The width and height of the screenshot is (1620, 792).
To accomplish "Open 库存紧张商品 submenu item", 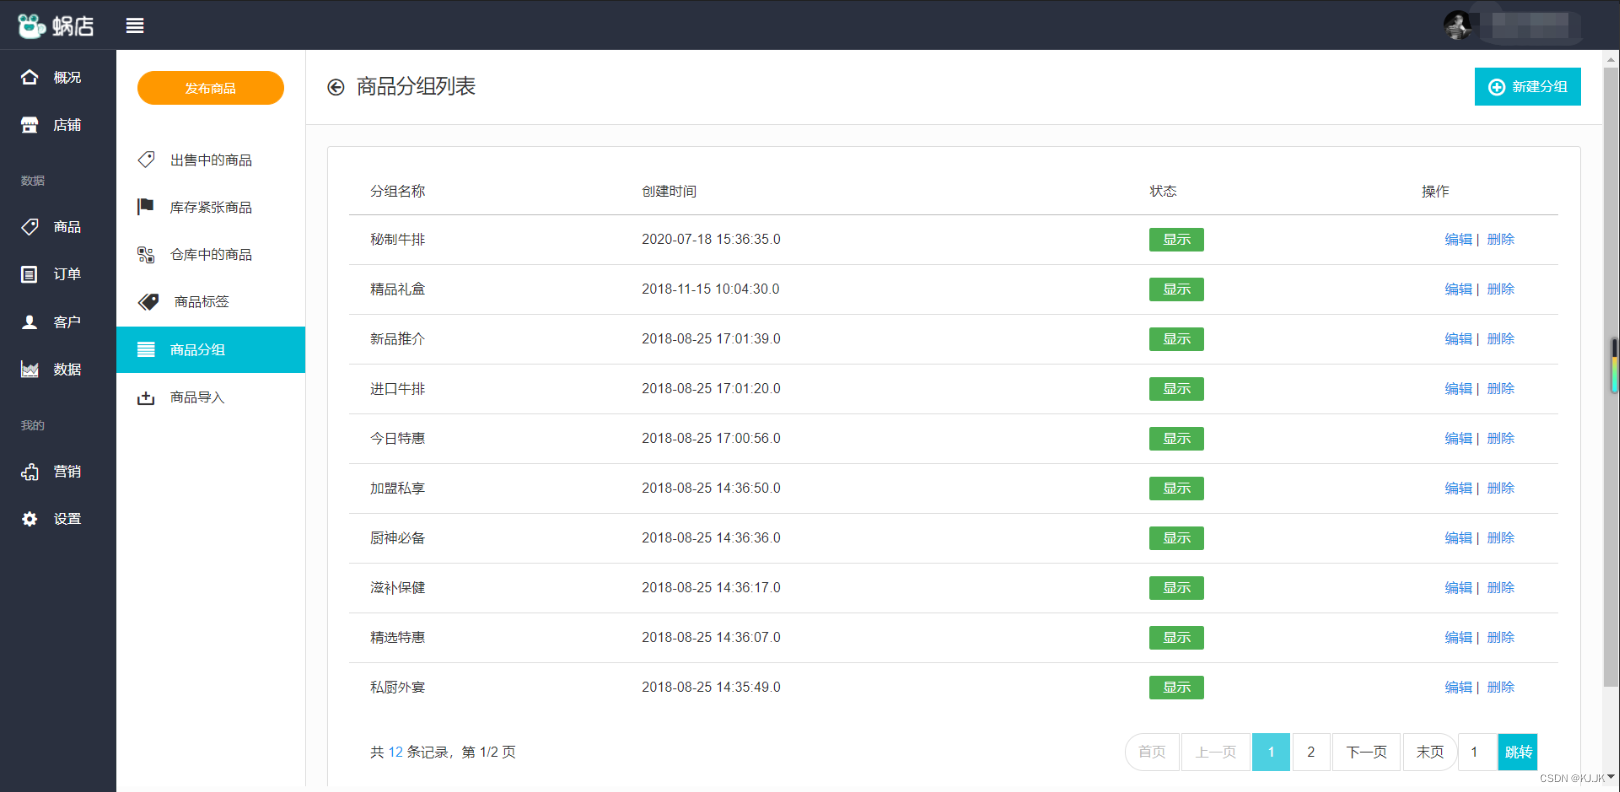I will pos(211,207).
